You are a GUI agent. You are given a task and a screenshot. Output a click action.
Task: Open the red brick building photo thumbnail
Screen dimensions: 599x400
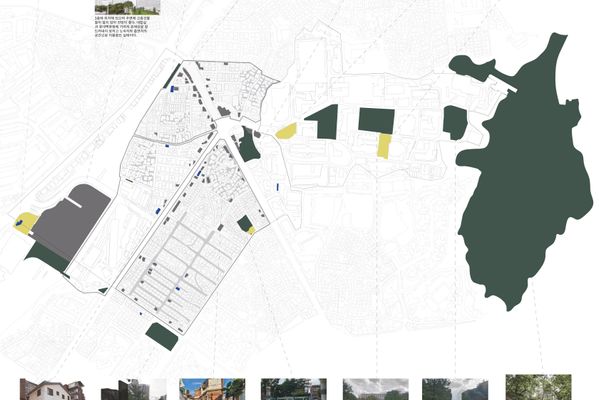[x=212, y=389]
